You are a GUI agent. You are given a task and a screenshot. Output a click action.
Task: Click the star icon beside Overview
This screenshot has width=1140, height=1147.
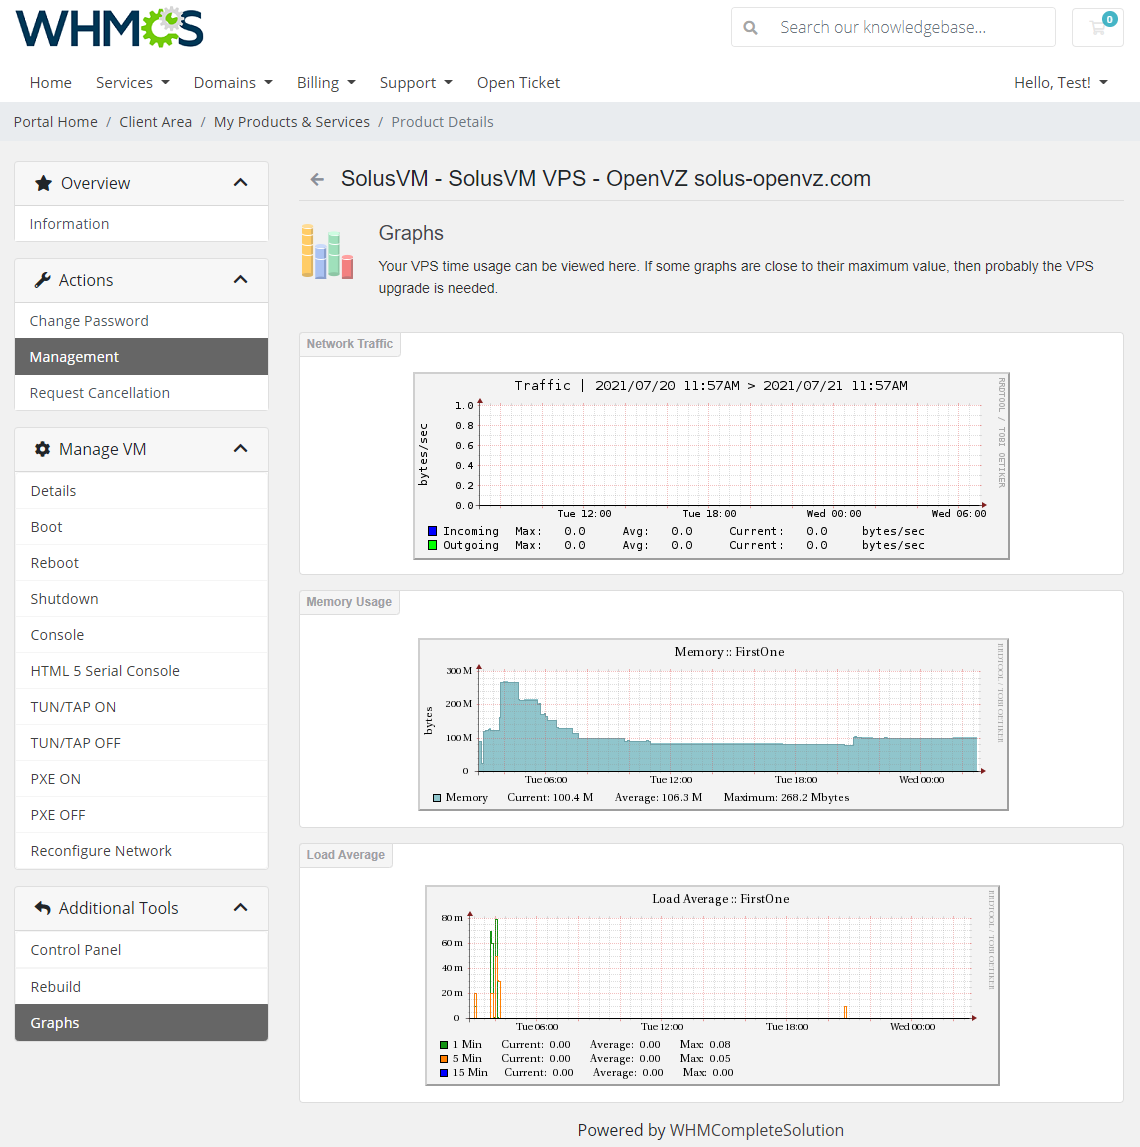pyautogui.click(x=42, y=183)
